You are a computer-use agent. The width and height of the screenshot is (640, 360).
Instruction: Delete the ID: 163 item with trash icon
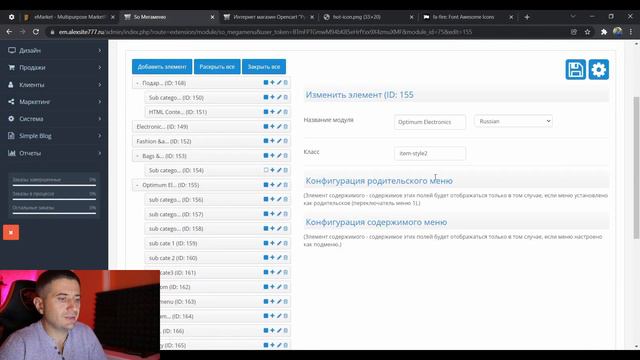[x=286, y=301]
